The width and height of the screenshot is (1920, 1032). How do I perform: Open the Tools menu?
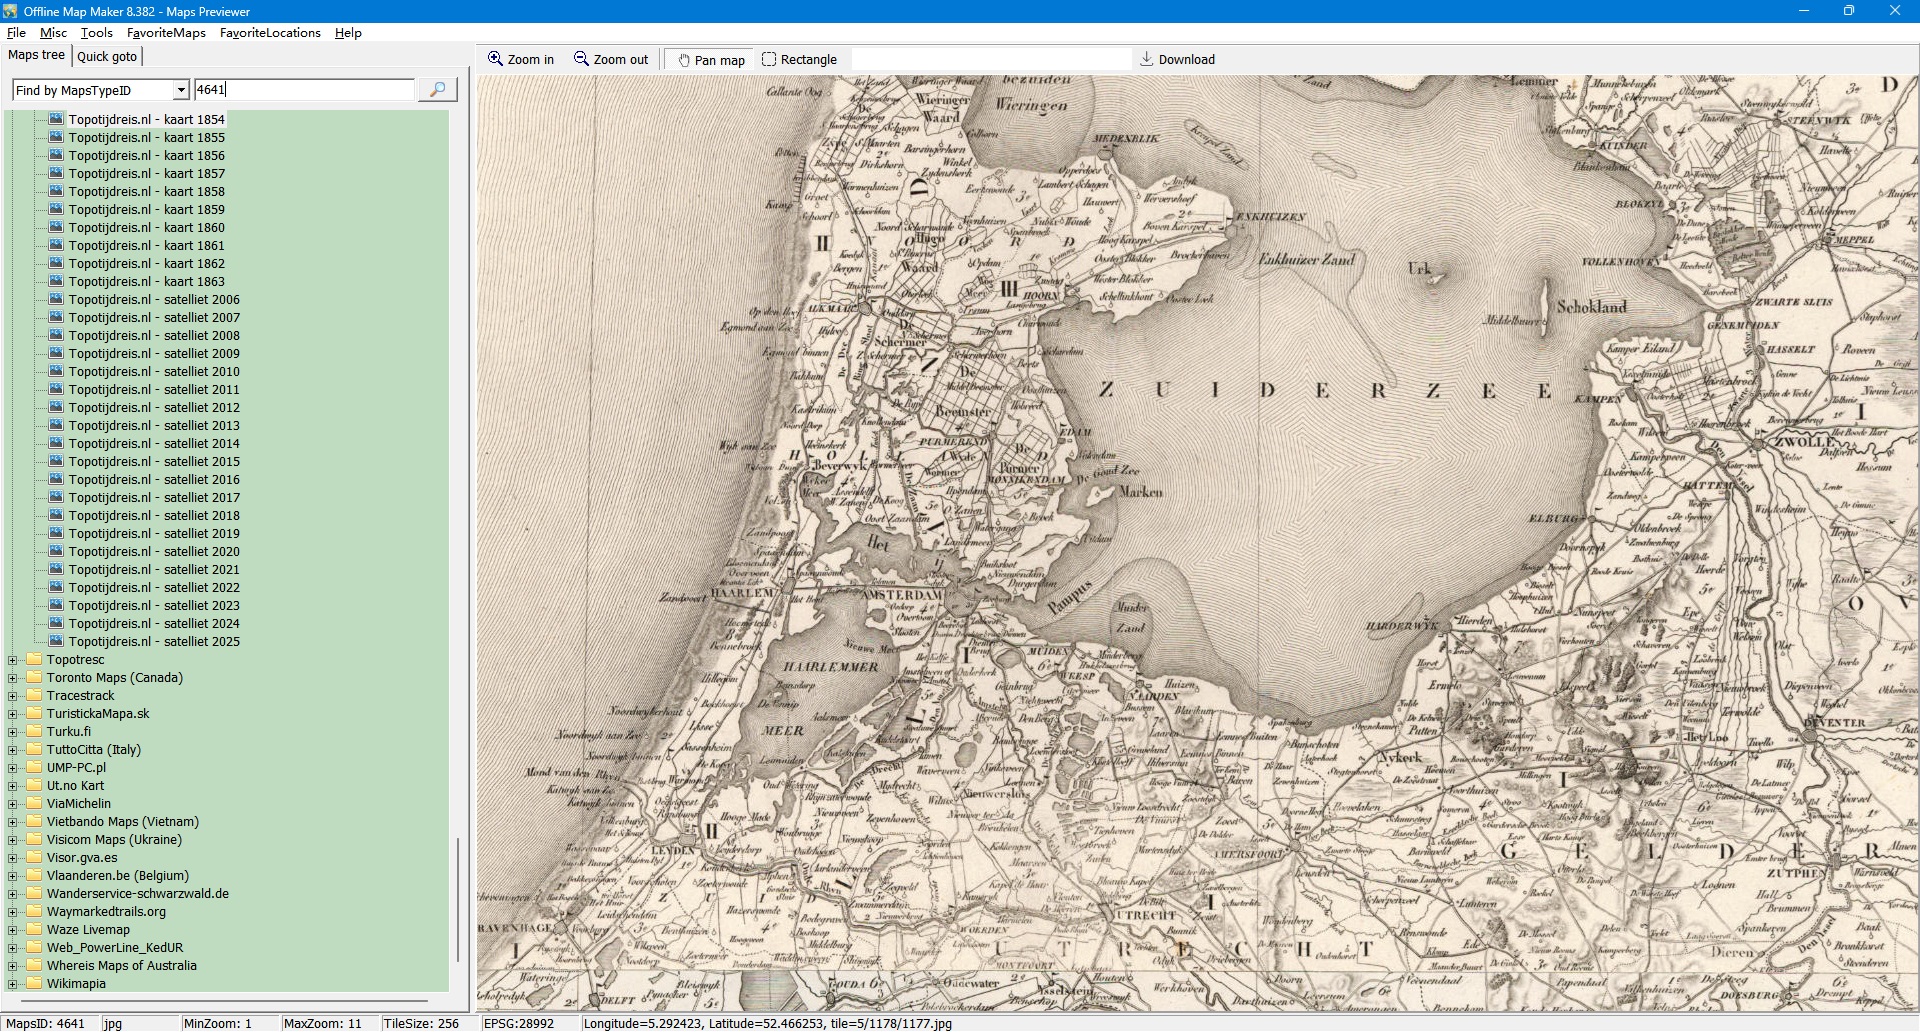tap(96, 32)
